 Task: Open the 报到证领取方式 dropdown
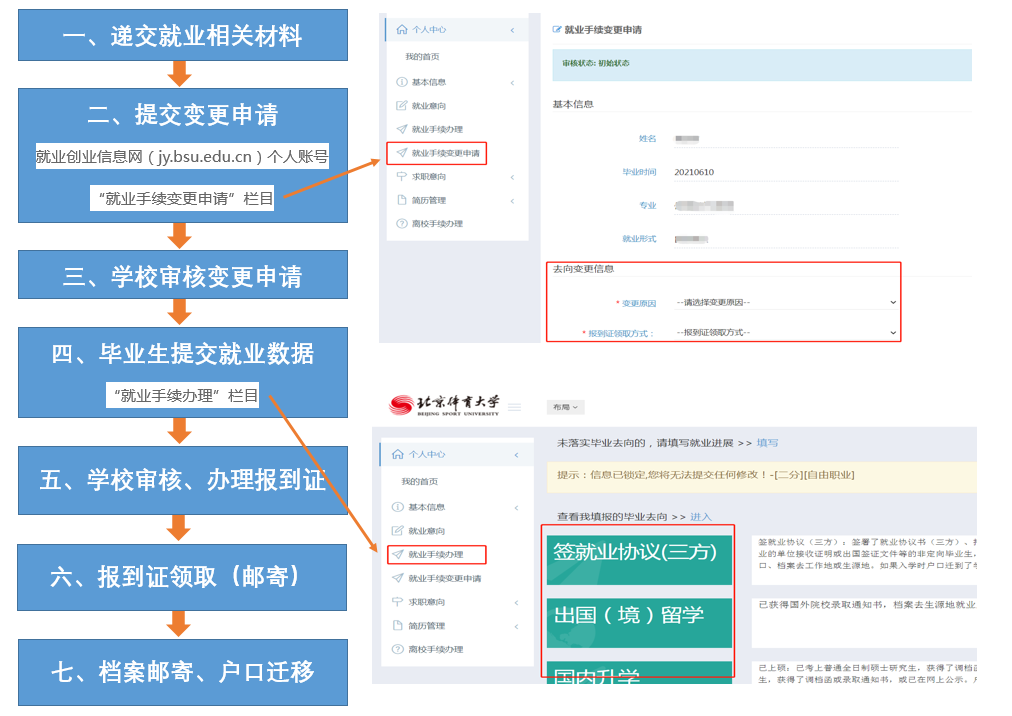pyautogui.click(x=785, y=333)
